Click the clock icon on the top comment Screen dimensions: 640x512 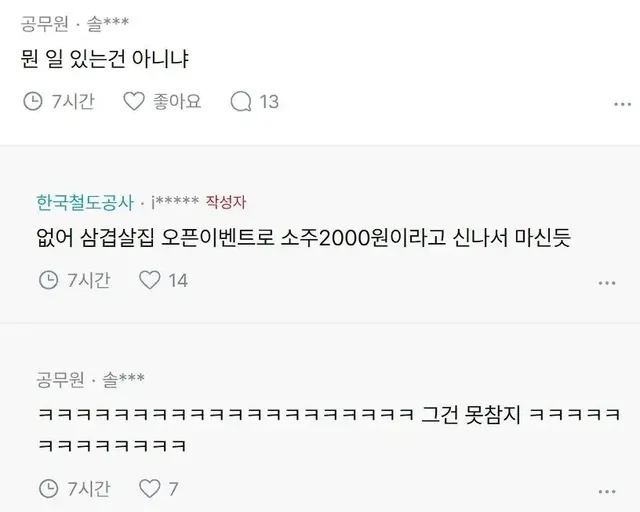[x=33, y=101]
